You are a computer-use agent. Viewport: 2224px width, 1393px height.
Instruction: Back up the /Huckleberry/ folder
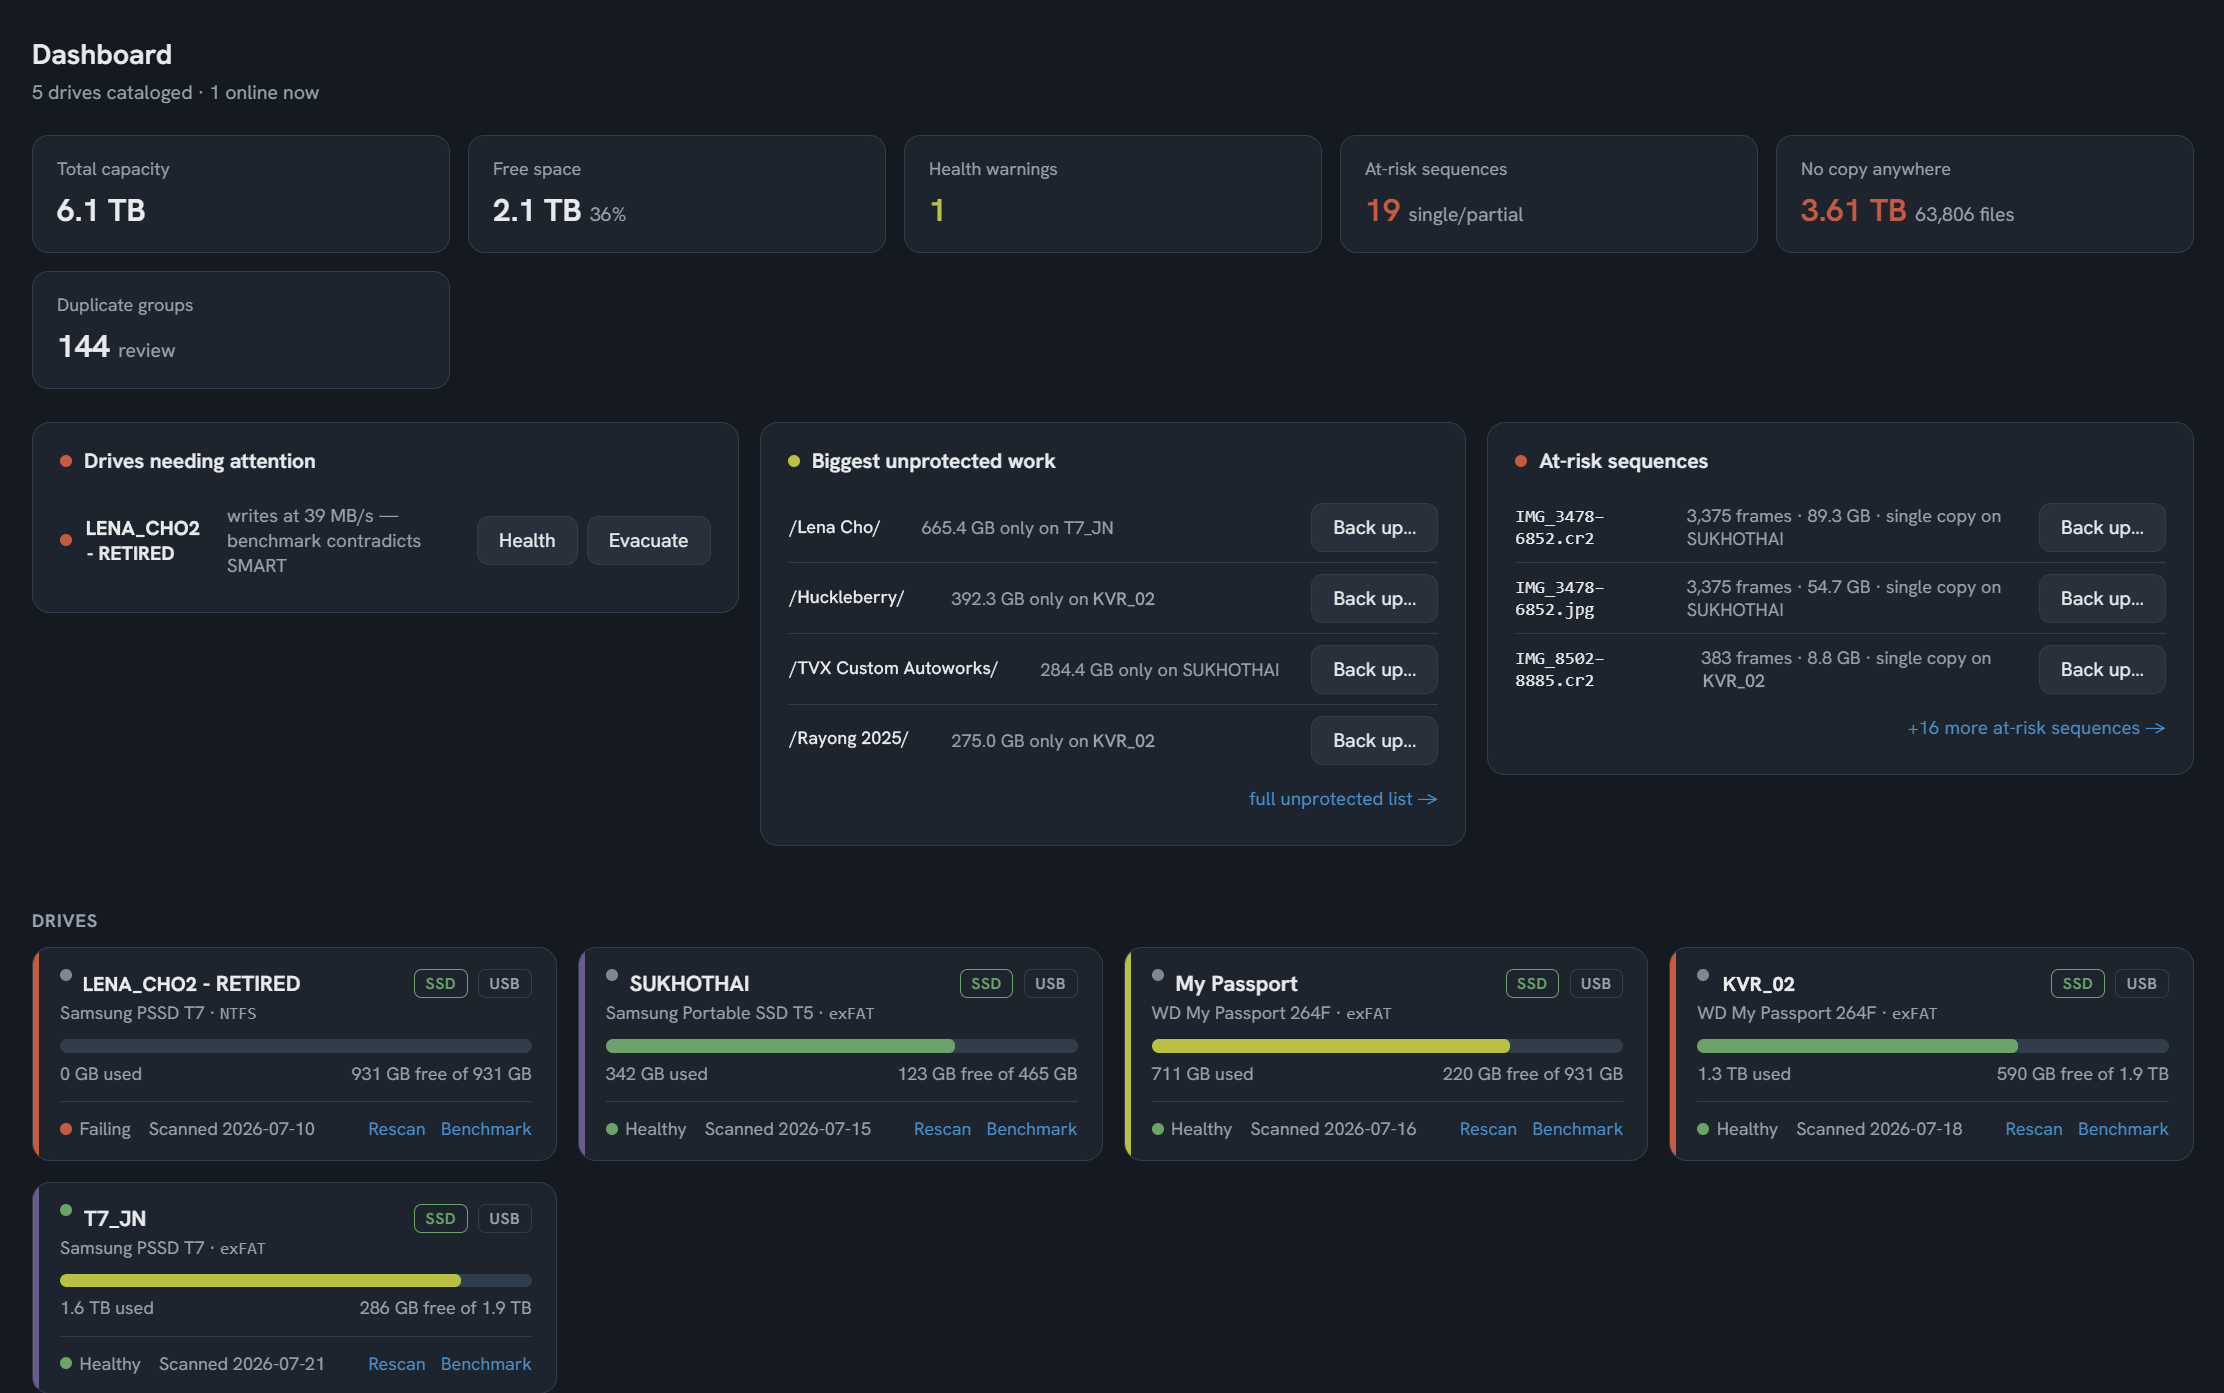tap(1374, 598)
